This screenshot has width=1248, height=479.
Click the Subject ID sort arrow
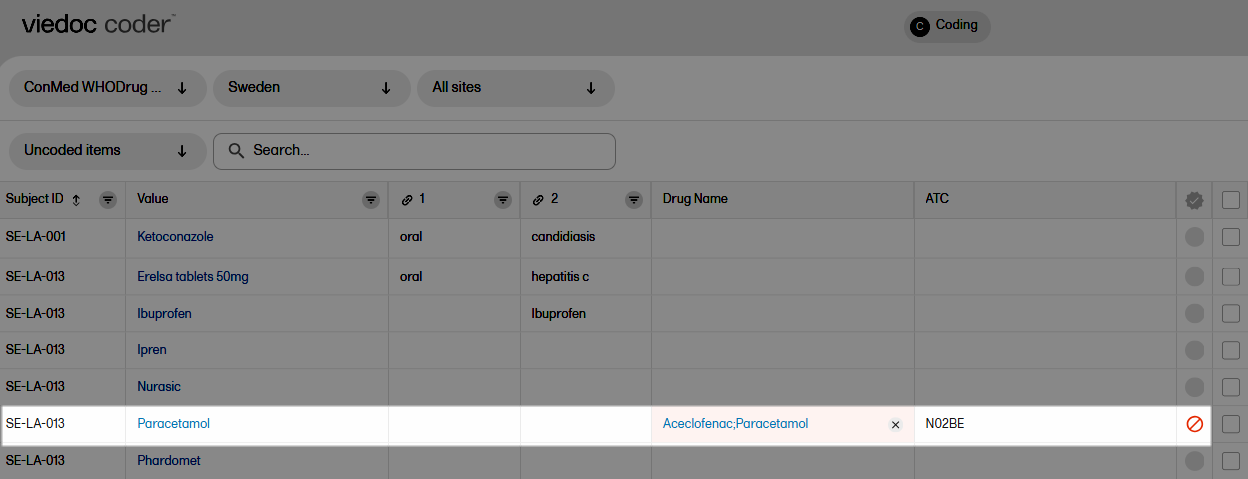(x=77, y=200)
